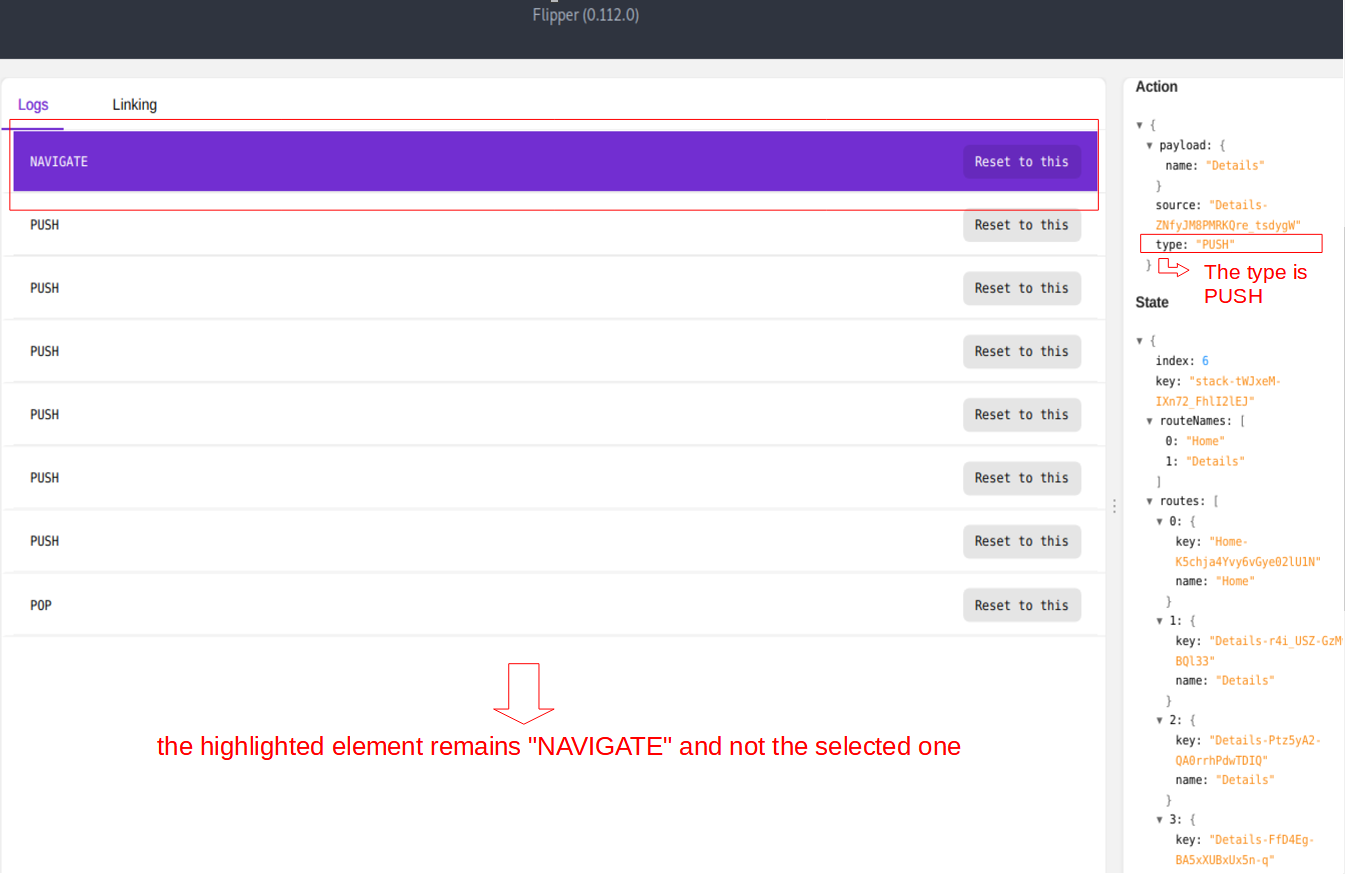
Task: Click the type "PUSH" value in the Action panel
Action: pos(1215,244)
